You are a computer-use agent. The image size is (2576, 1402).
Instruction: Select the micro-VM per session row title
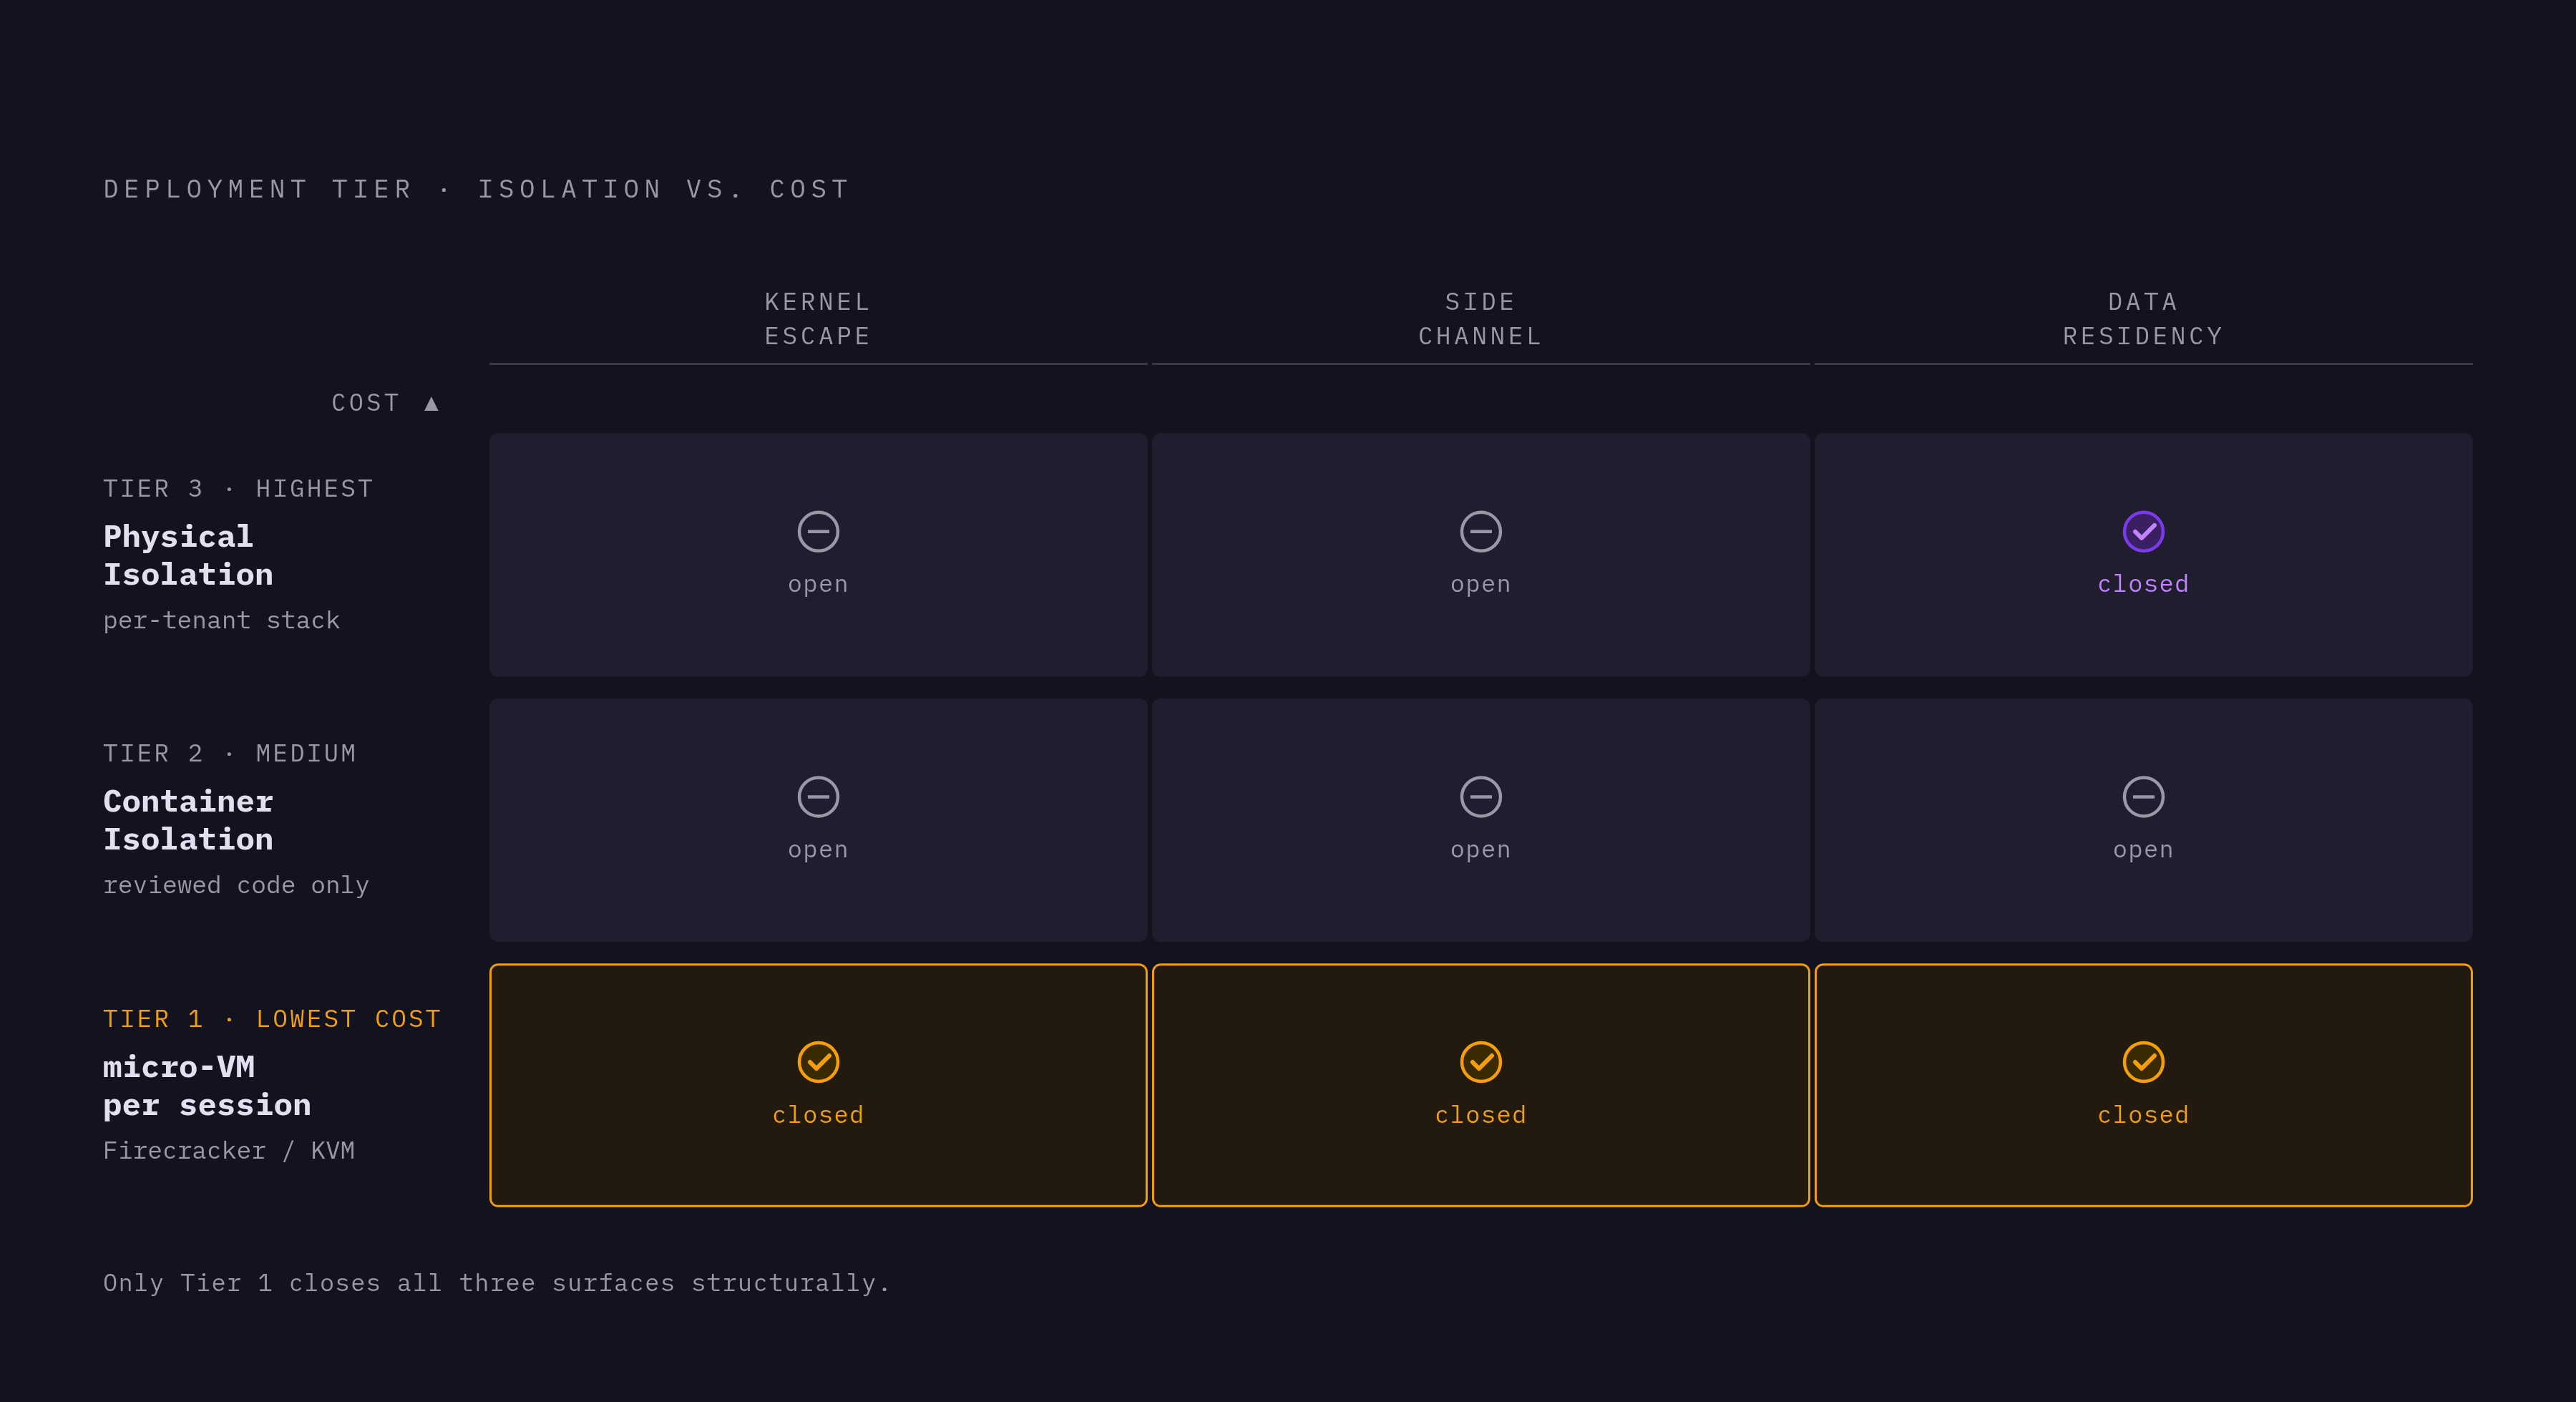[x=207, y=1085]
